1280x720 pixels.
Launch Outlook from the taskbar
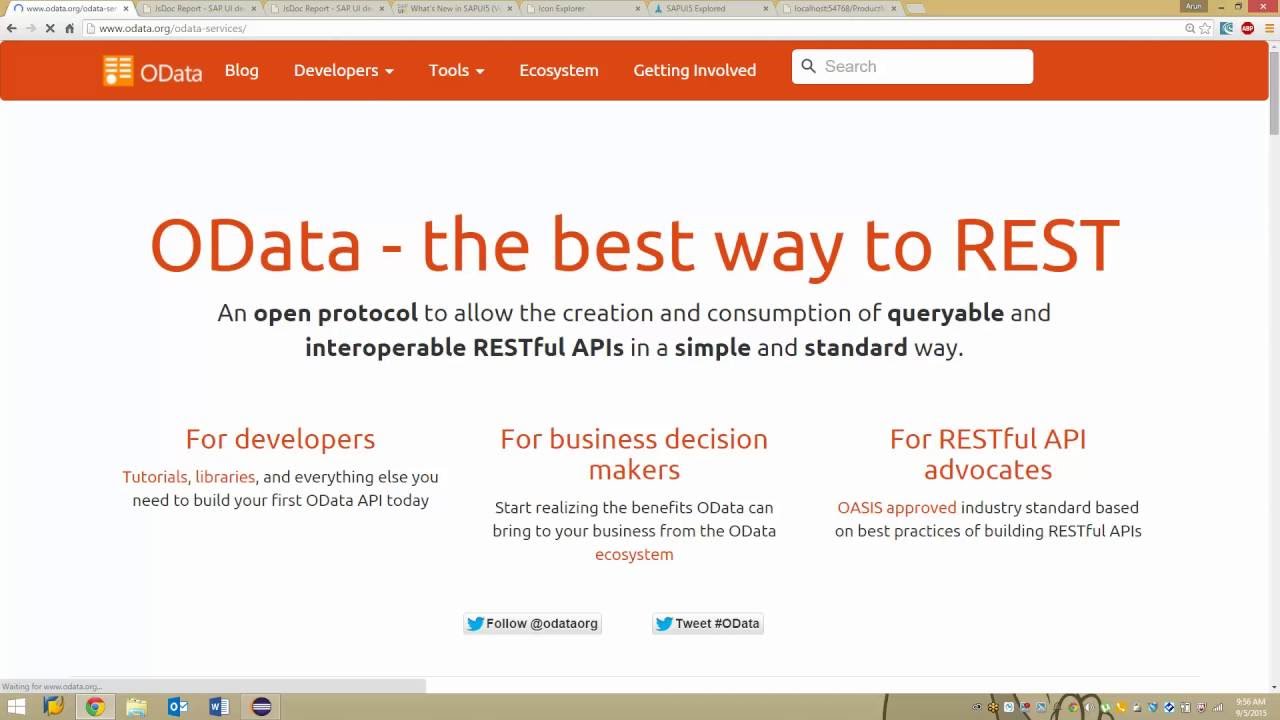(178, 707)
